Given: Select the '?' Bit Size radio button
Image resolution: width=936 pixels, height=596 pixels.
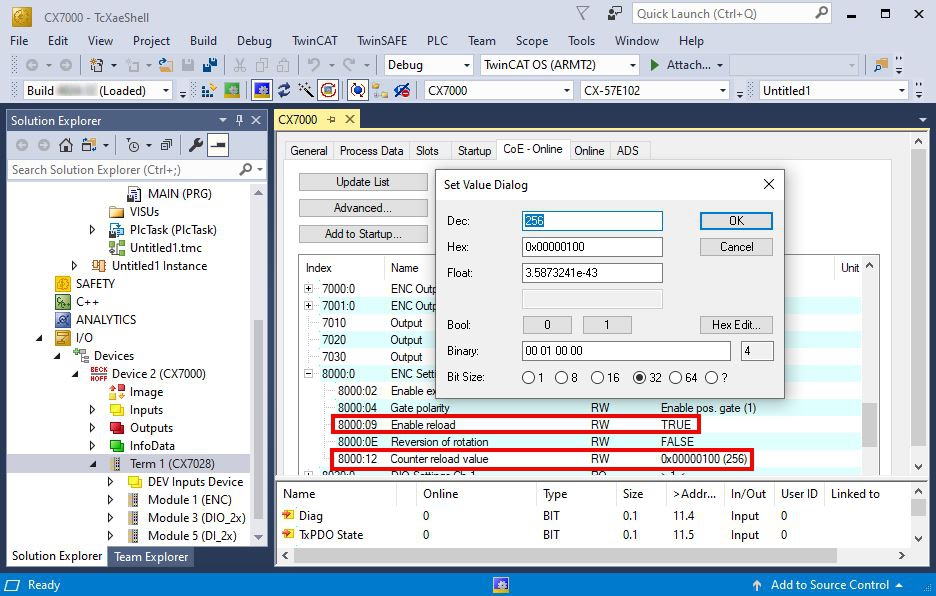Looking at the screenshot, I should (712, 377).
